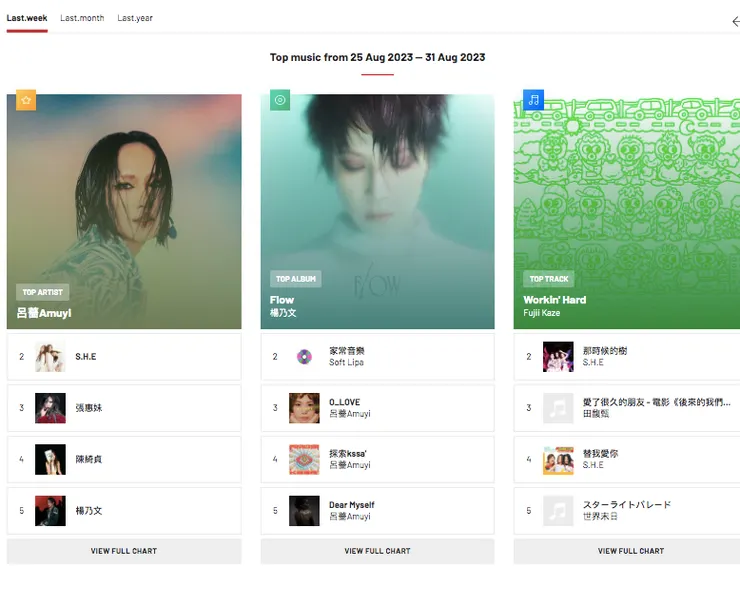Open the Fujii Kaze artist link
This screenshot has width=740, height=589.
pos(541,312)
